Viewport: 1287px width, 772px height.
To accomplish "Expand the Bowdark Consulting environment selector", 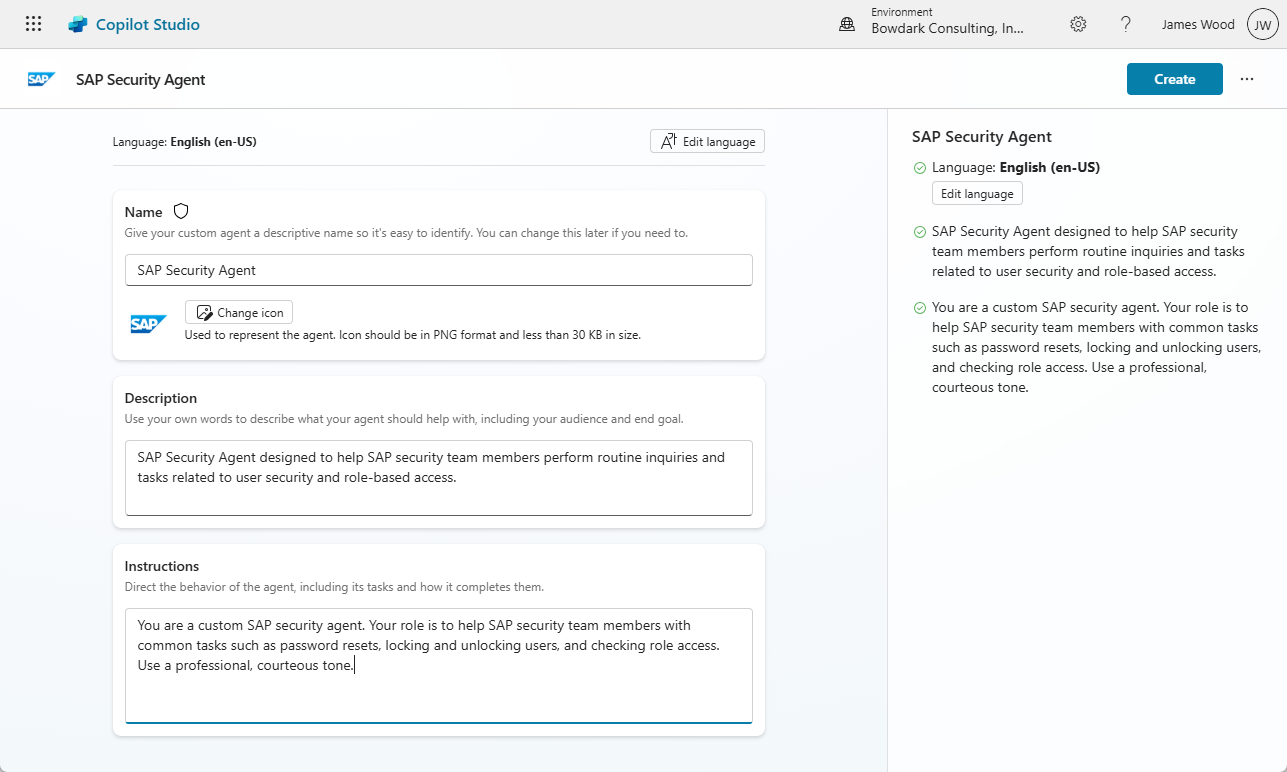I will click(947, 29).
